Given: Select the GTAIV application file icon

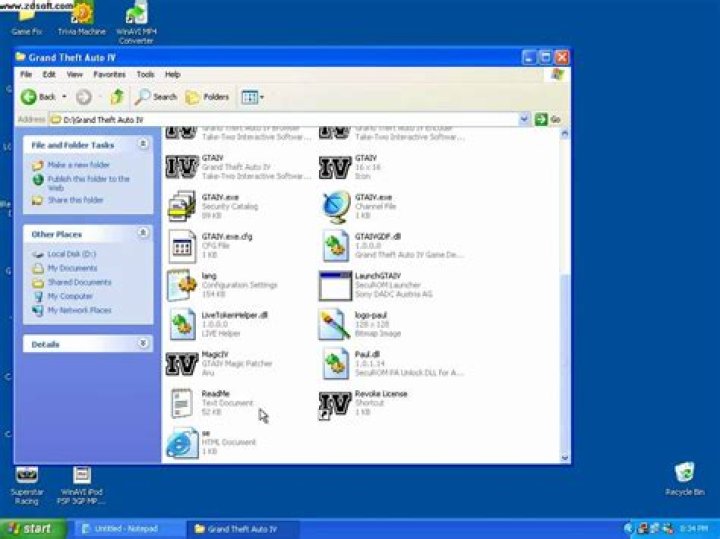Looking at the screenshot, I should coord(182,167).
